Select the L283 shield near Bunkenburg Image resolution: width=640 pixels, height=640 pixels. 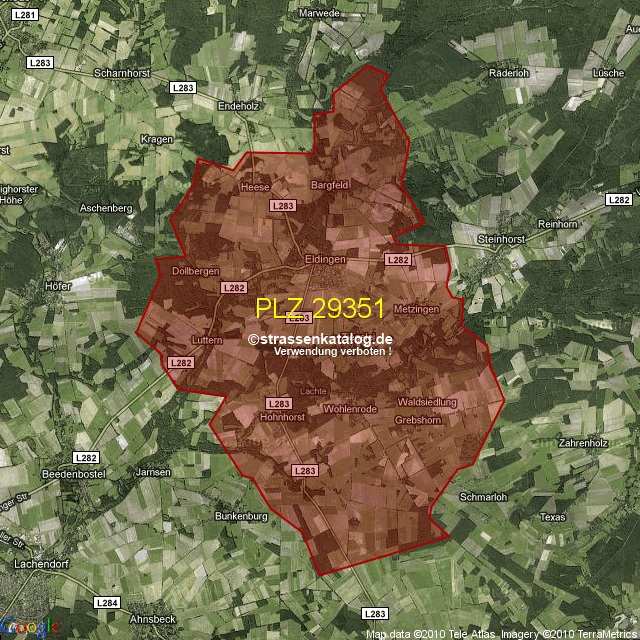(304, 469)
